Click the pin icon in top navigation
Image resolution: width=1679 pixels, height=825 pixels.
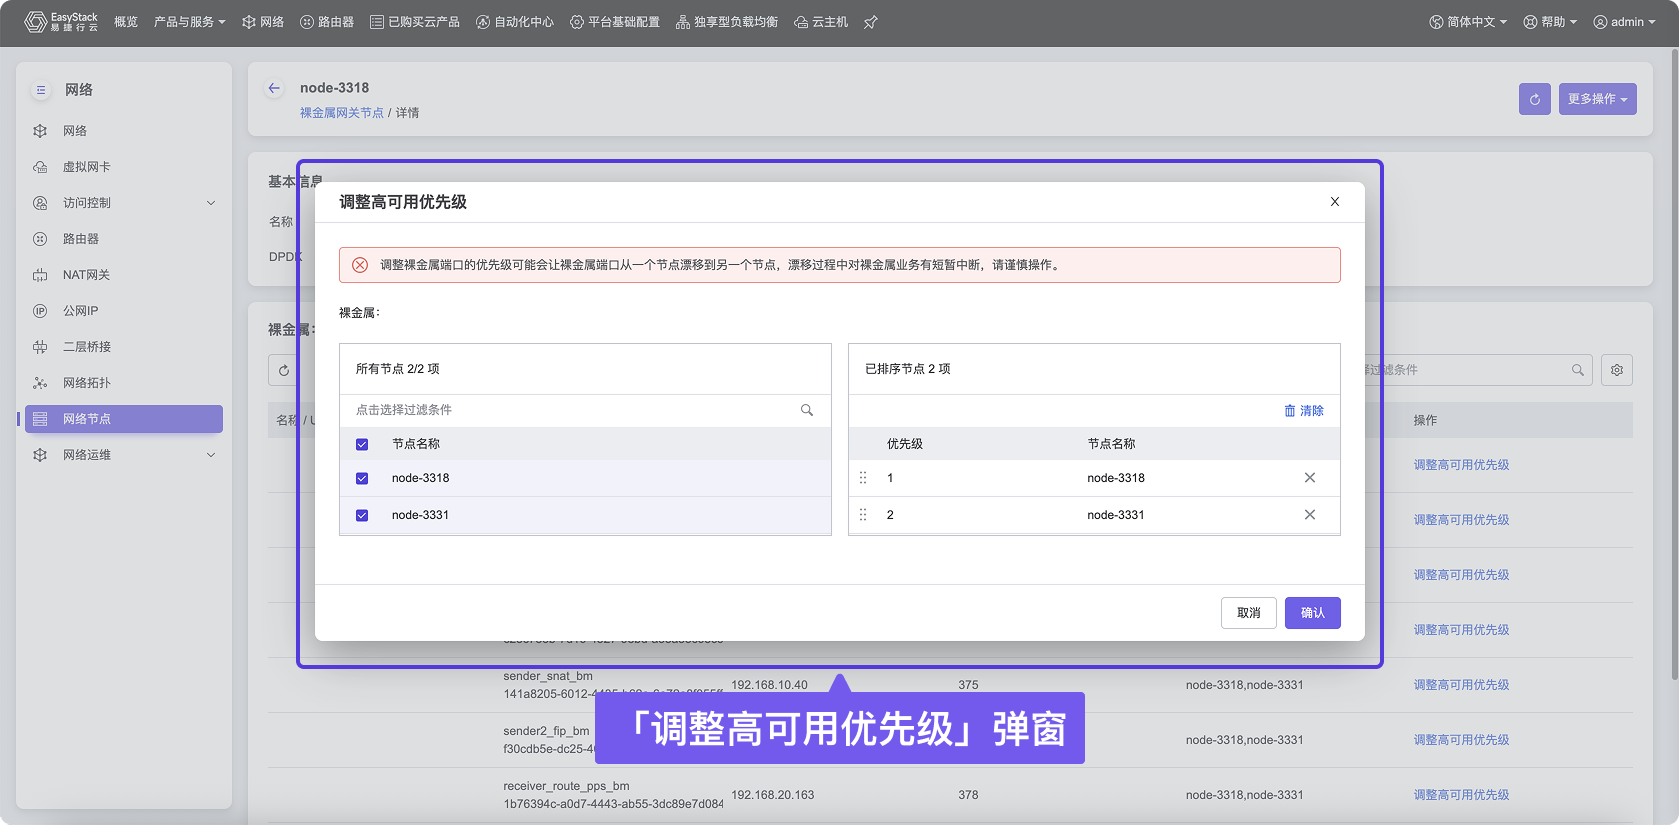pos(871,22)
